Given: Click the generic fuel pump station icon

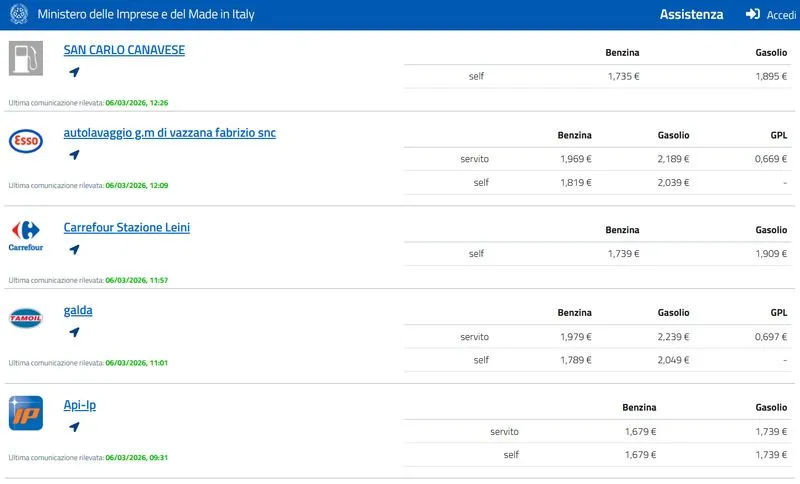Looking at the screenshot, I should tap(25, 58).
